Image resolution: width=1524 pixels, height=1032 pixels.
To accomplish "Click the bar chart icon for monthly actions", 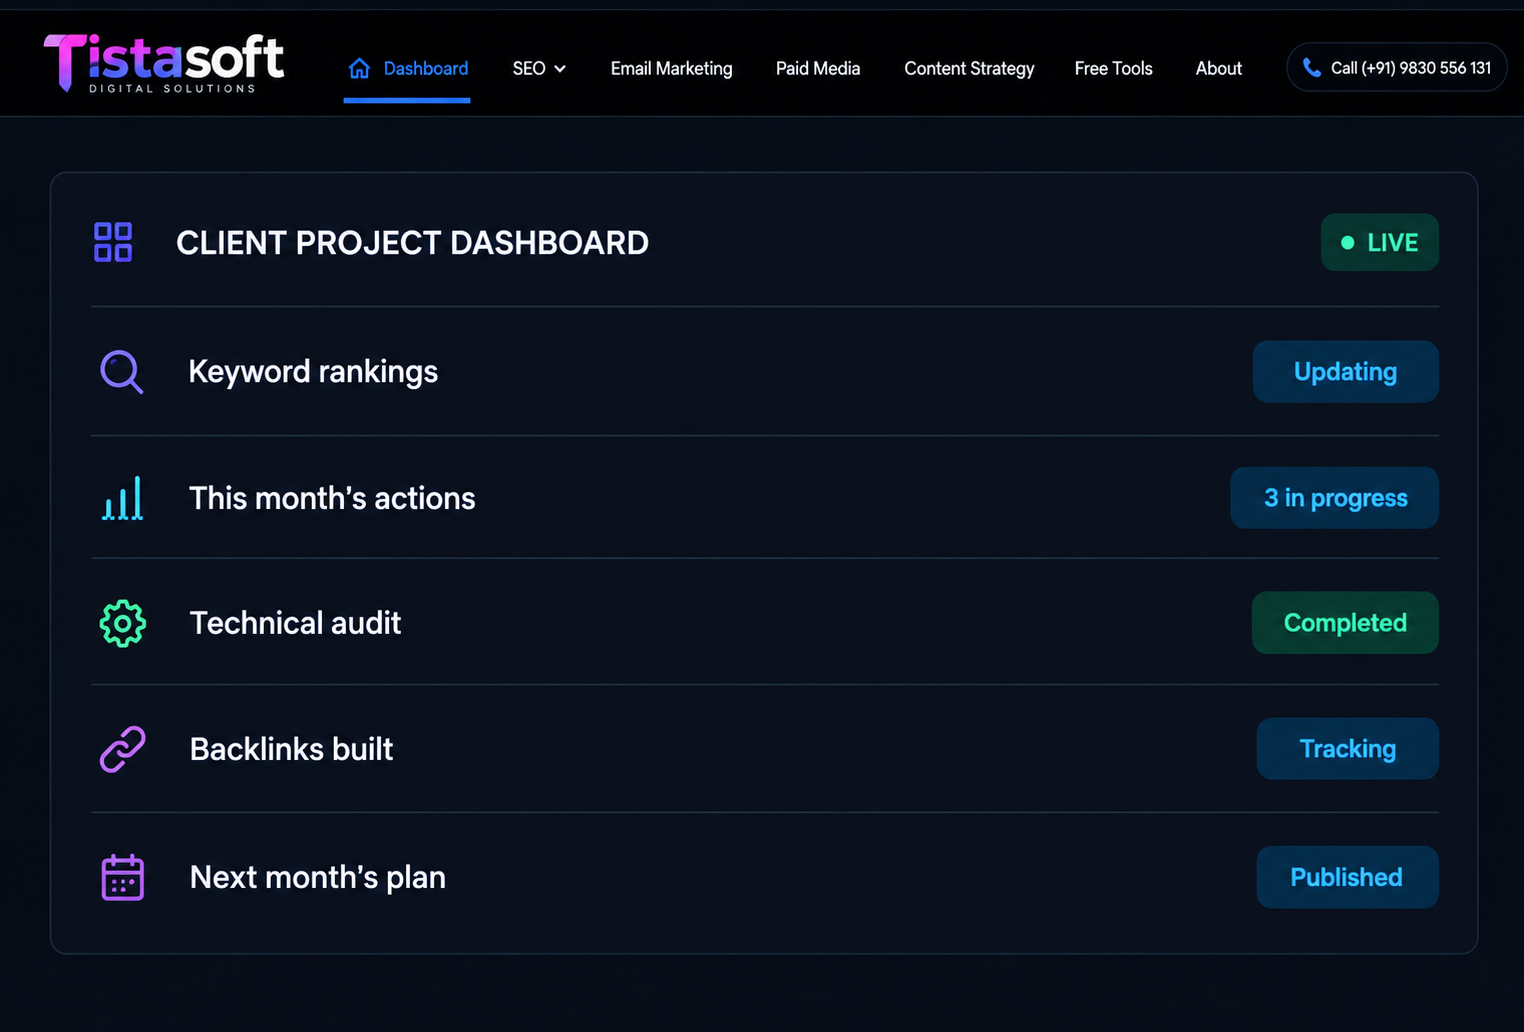I will [x=122, y=498].
